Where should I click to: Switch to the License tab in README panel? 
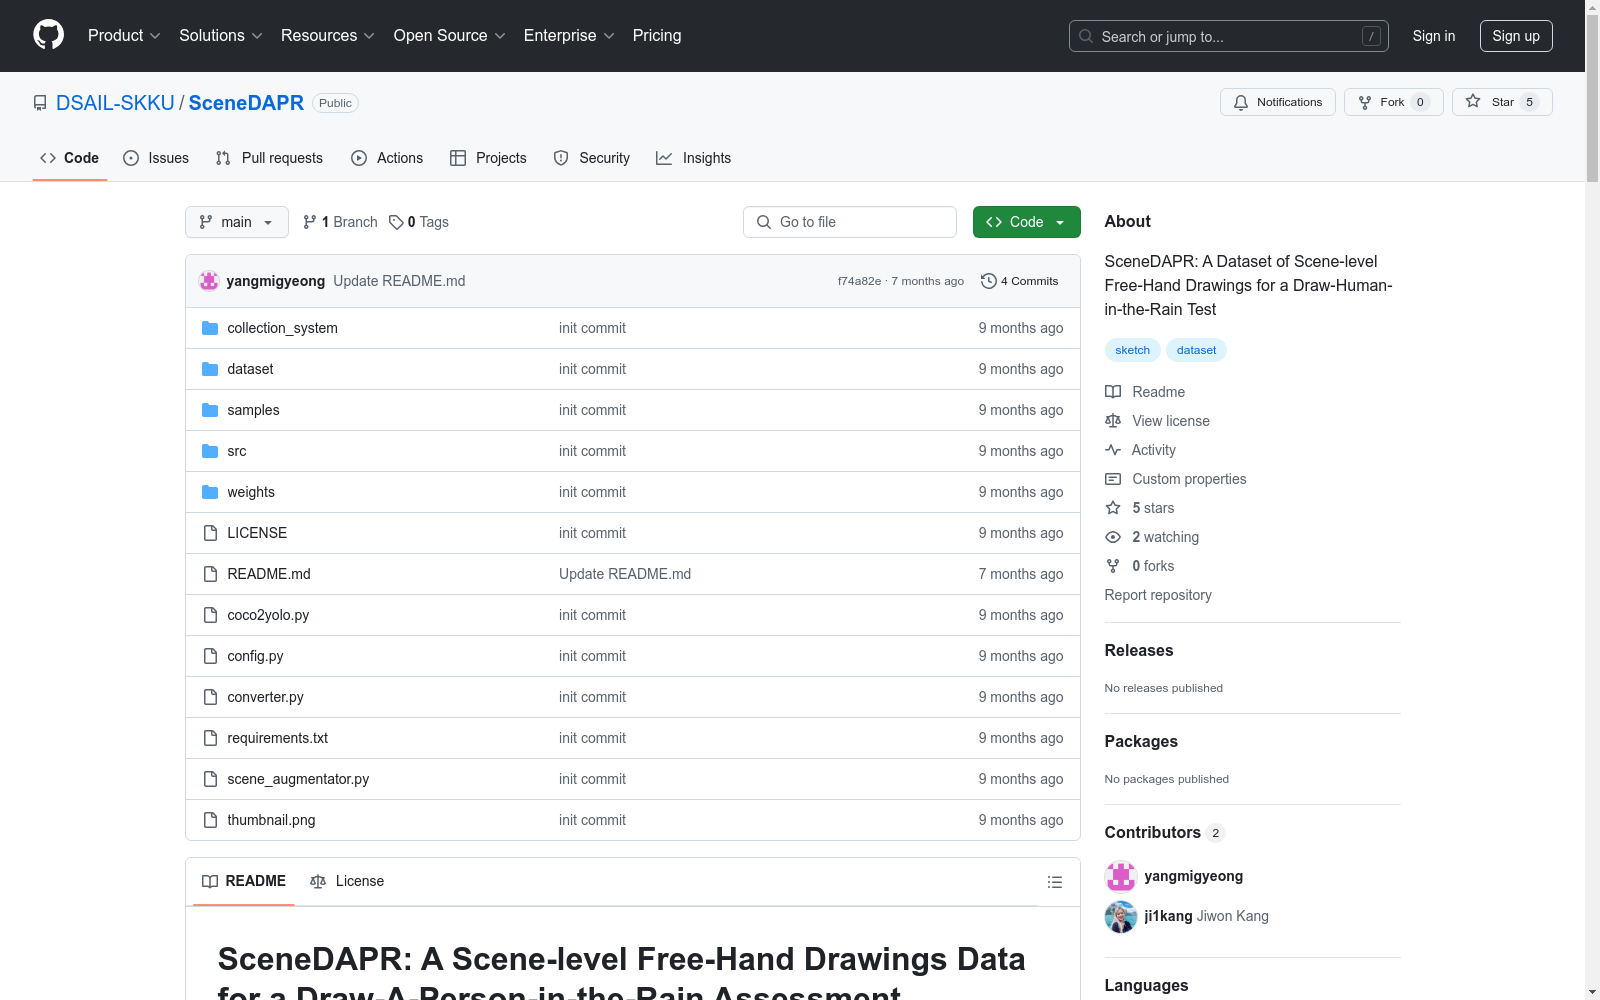(x=347, y=881)
